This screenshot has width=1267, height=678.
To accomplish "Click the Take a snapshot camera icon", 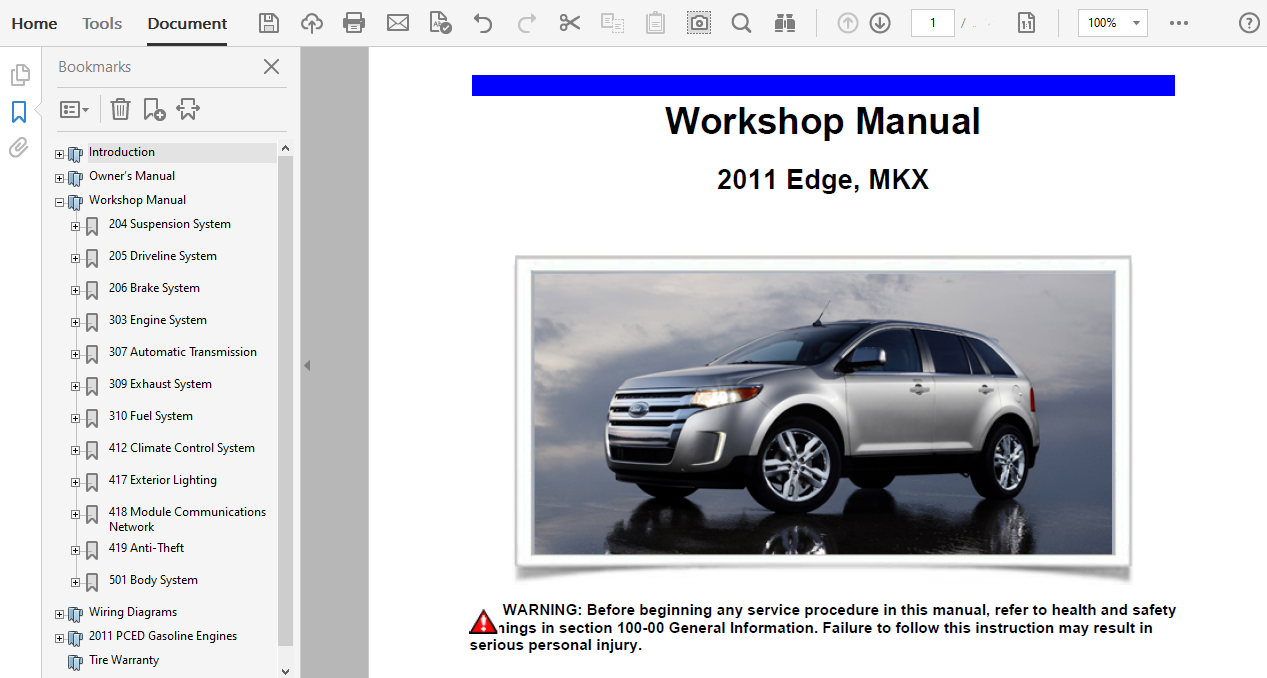I will pos(699,23).
